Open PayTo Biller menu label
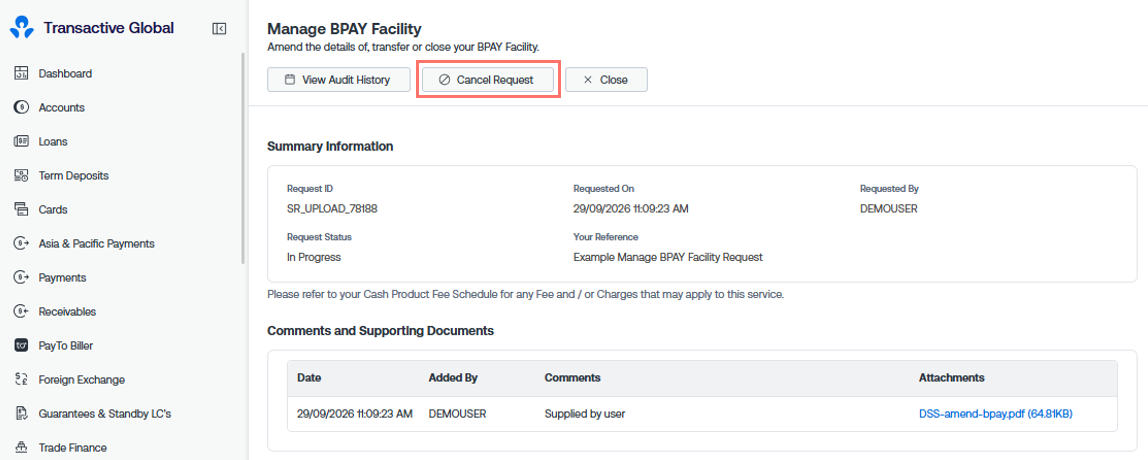The height and width of the screenshot is (460, 1148). coord(66,346)
